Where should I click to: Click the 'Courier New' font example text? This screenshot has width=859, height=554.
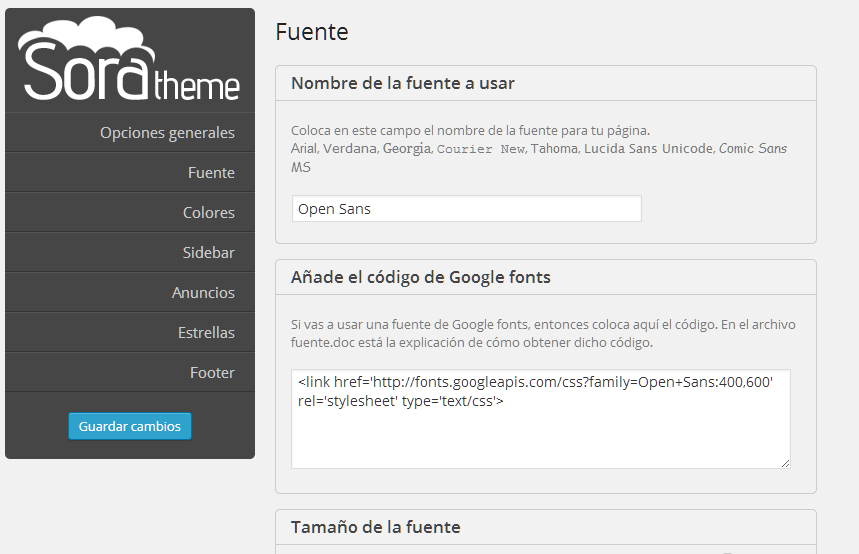point(481,149)
